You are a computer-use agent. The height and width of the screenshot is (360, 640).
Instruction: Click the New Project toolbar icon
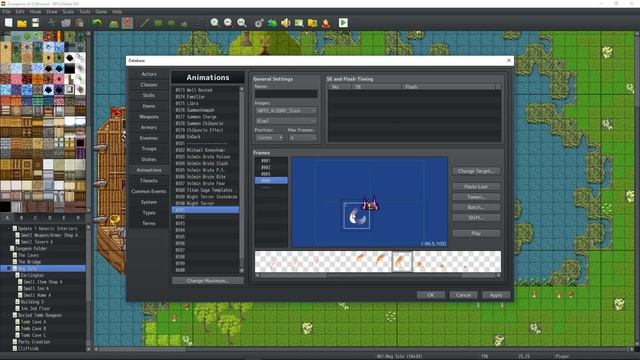pyautogui.click(x=9, y=23)
